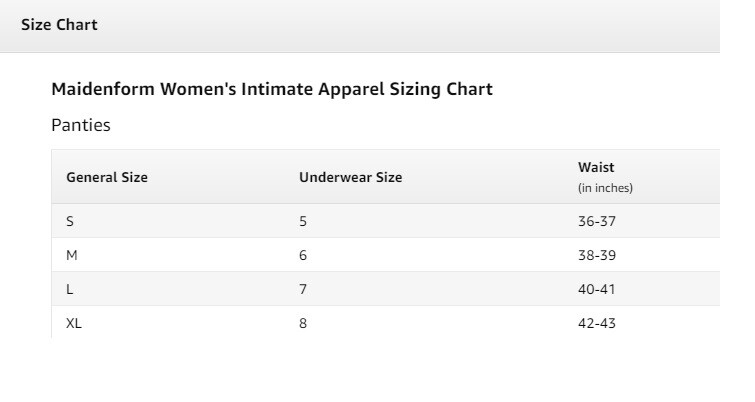Select the Maidenform Women's Intimate Apparel Sizing Chart heading

point(272,89)
